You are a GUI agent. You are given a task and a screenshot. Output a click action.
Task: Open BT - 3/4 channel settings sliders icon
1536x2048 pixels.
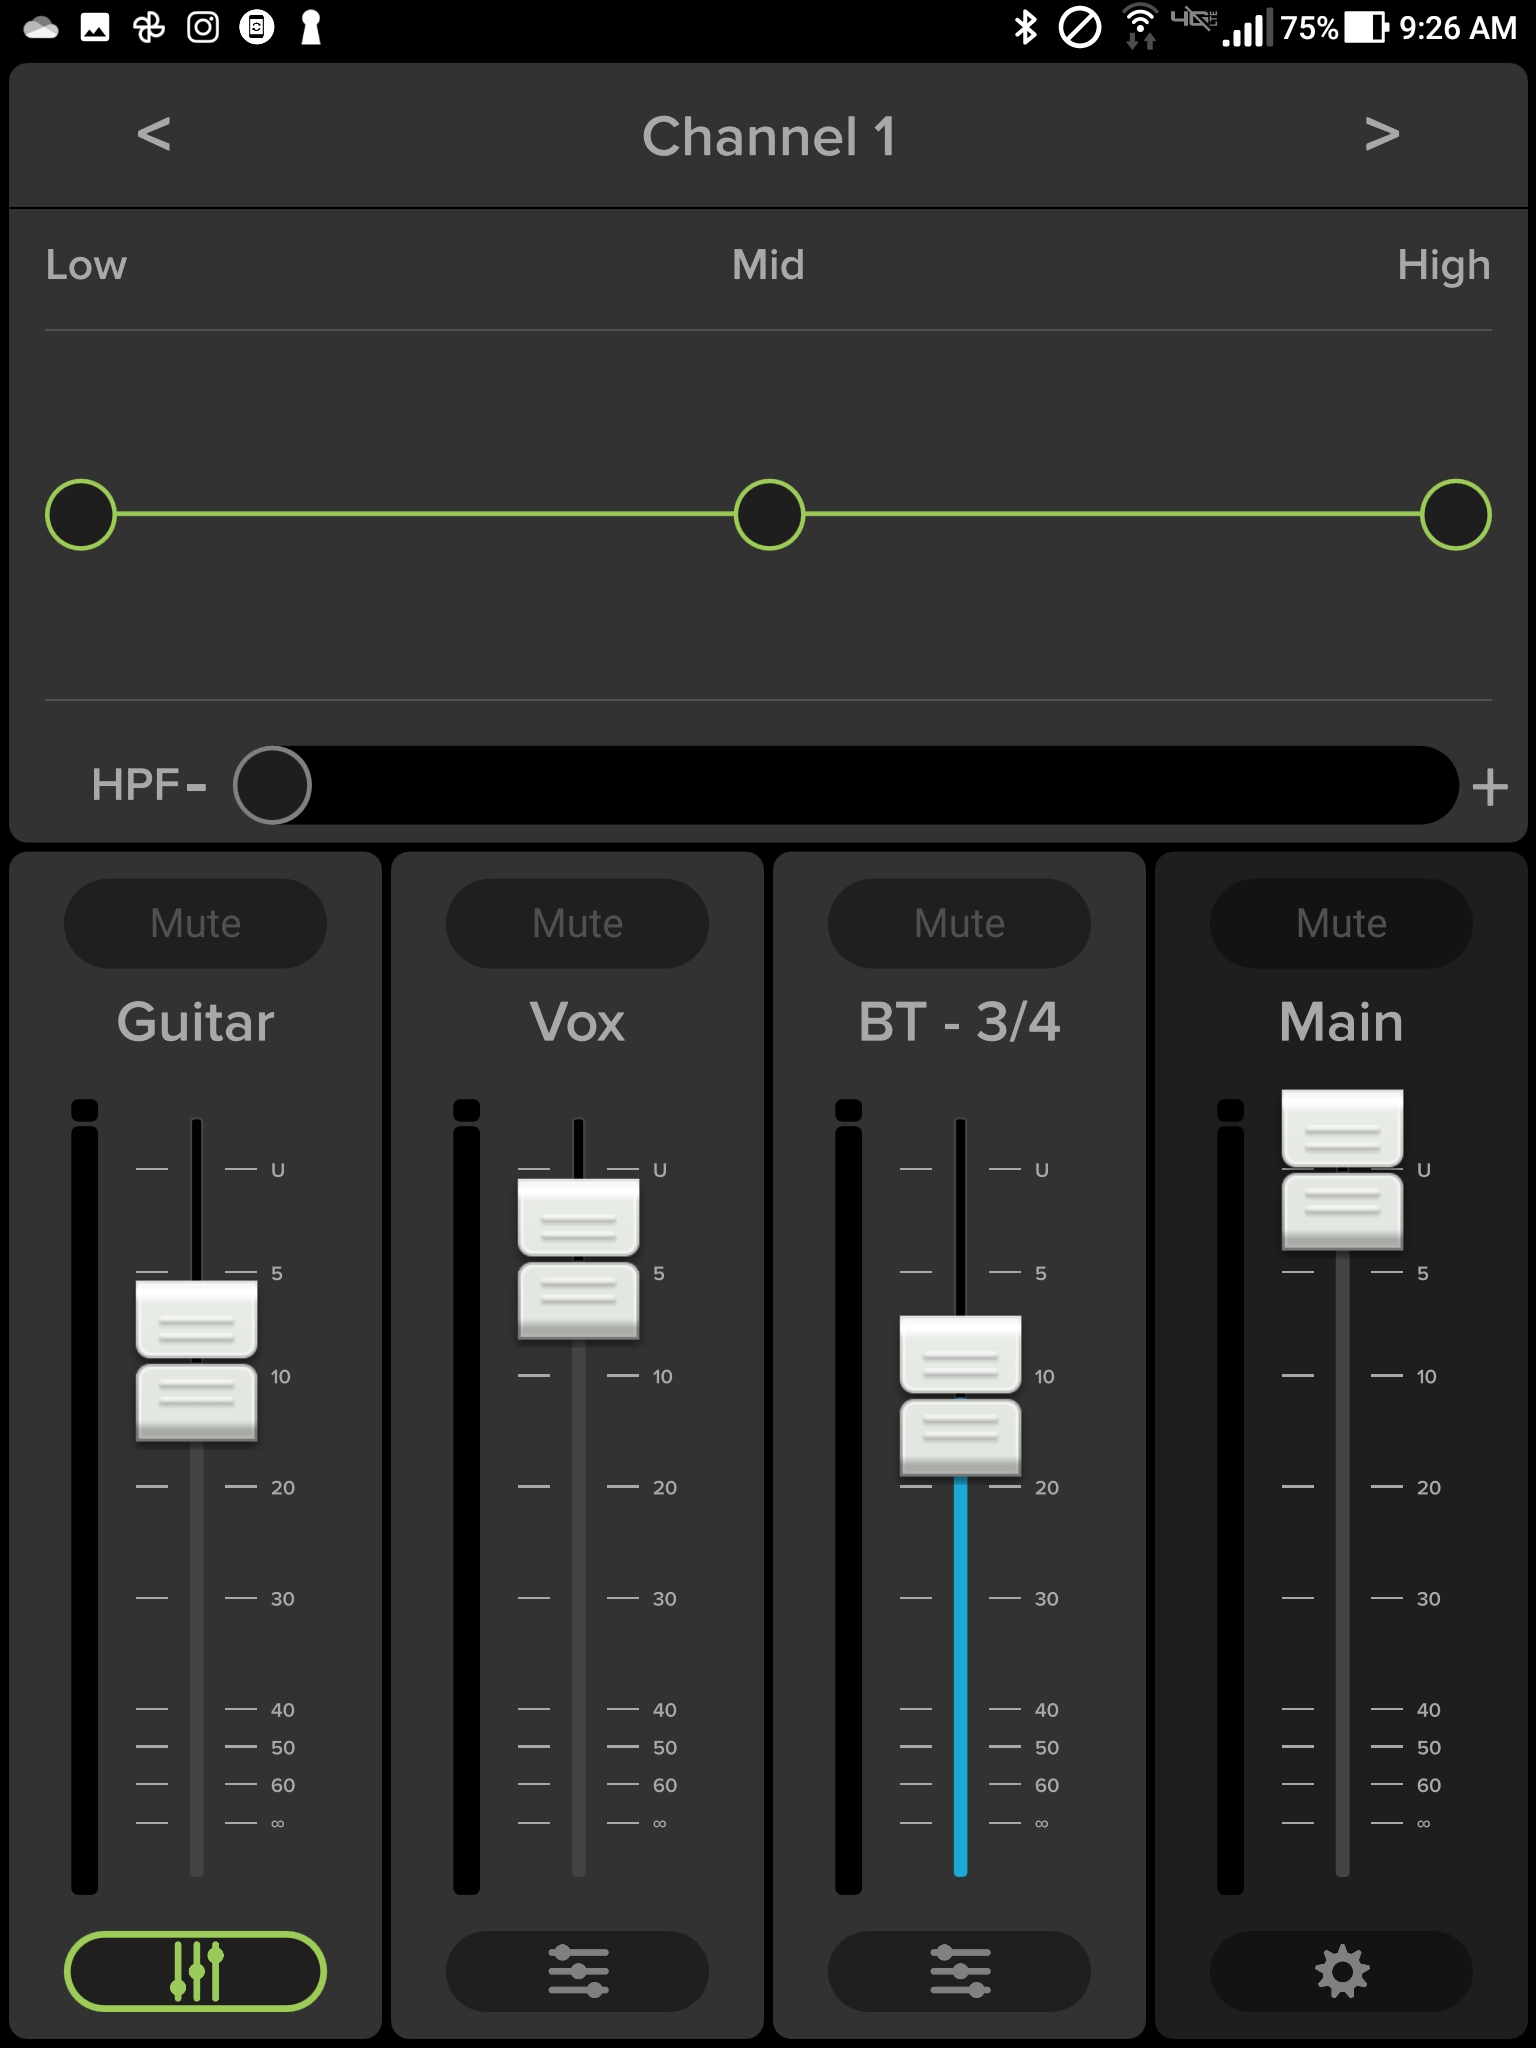(960, 1971)
